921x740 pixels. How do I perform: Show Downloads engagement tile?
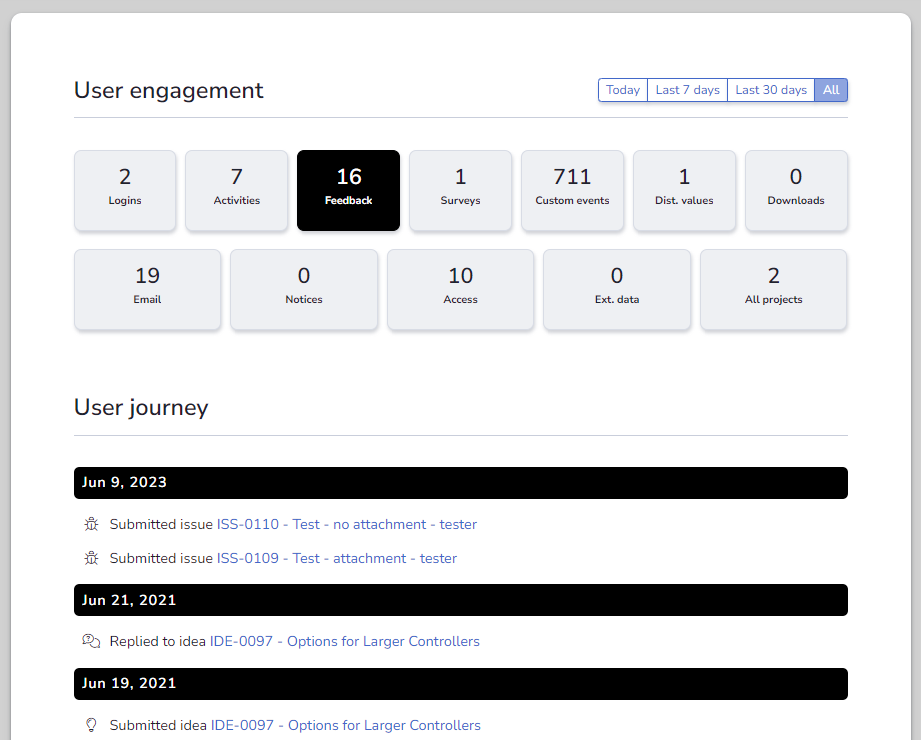[x=796, y=190]
